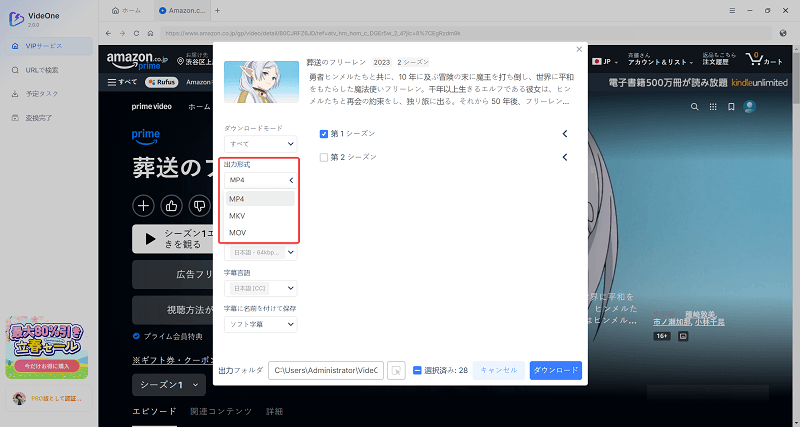
Task: Click the kindleunlimited banner
Action: (x=698, y=83)
